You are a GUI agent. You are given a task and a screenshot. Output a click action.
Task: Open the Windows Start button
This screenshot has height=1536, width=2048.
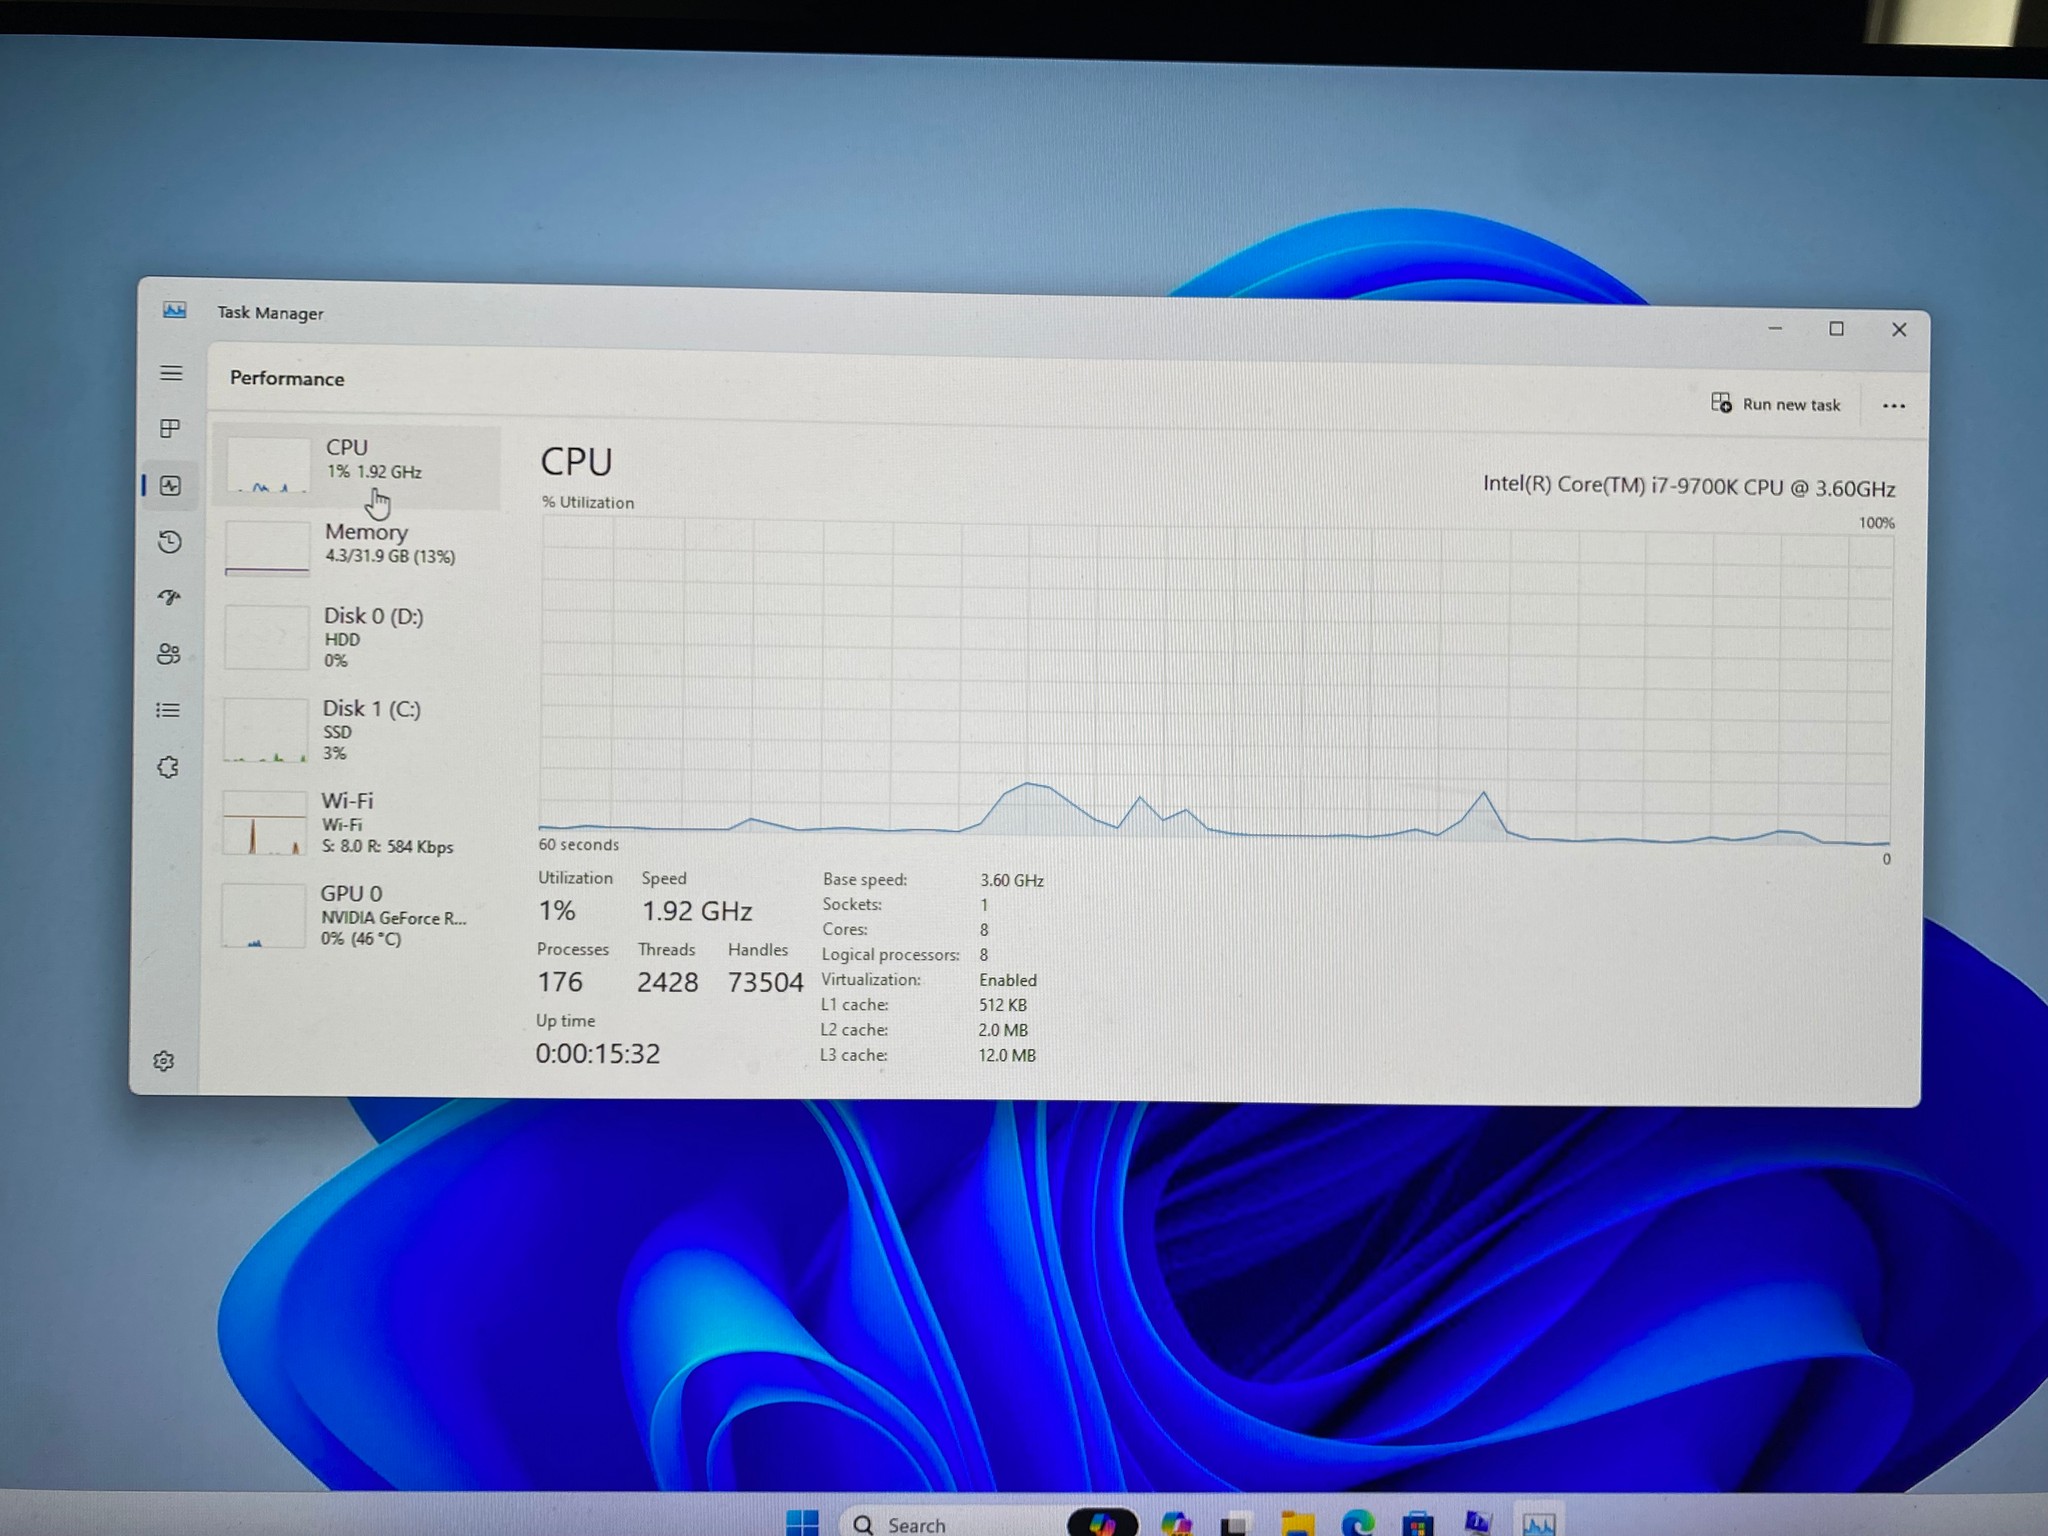point(802,1523)
